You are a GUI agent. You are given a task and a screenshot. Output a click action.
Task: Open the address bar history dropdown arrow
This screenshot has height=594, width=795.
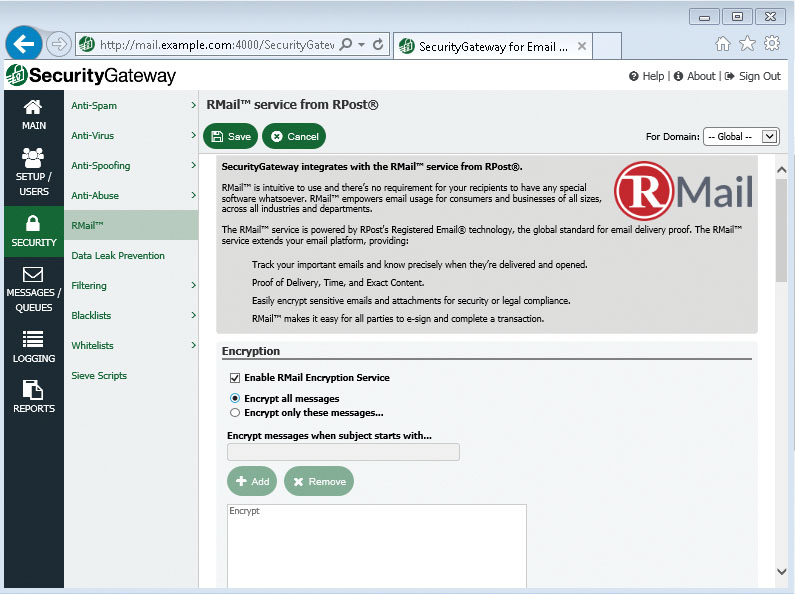362,45
